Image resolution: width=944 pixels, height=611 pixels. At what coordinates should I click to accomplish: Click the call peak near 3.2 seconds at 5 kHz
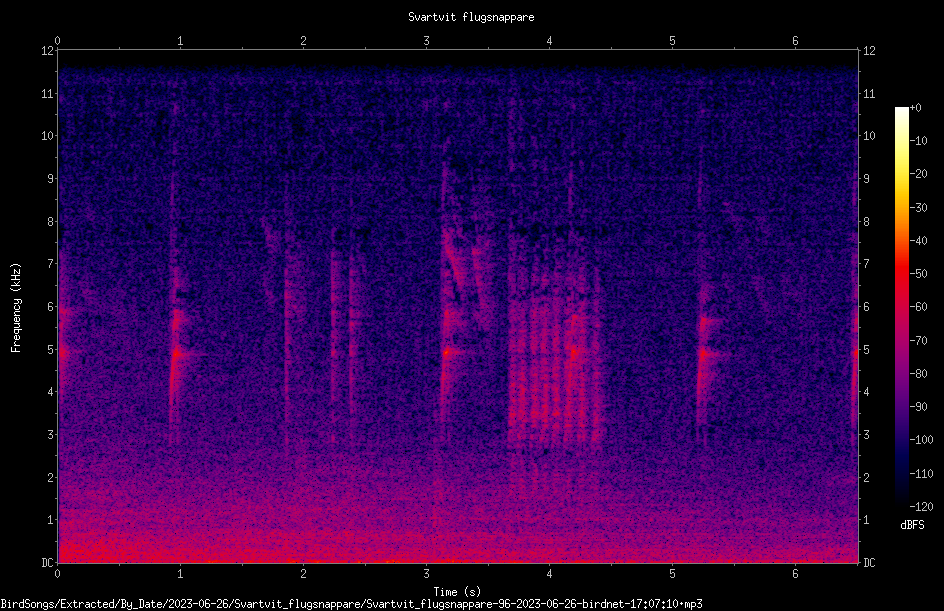447,352
